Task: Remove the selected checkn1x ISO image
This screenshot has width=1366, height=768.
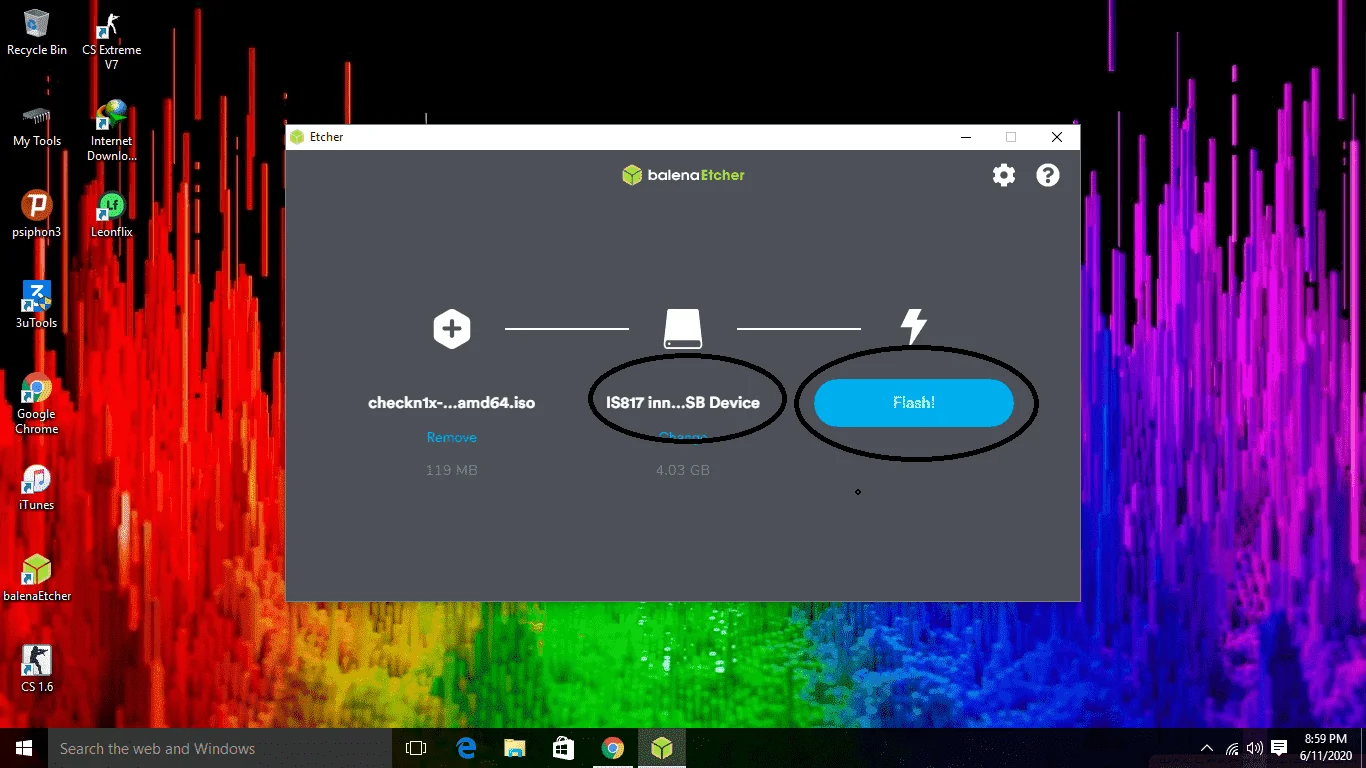Action: click(x=452, y=437)
